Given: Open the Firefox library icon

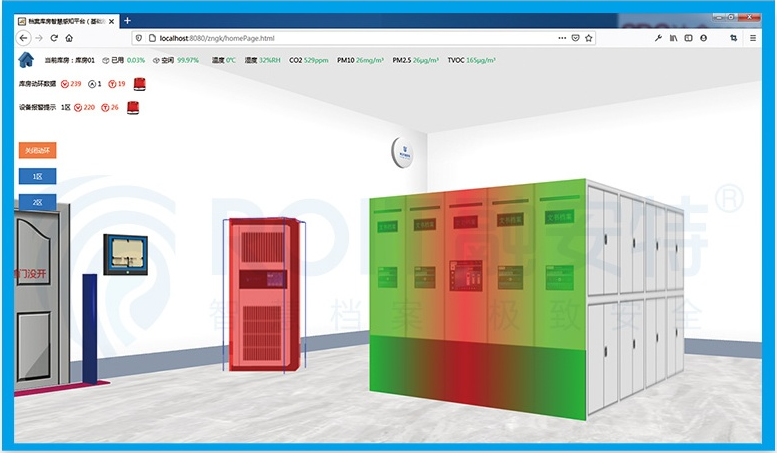Looking at the screenshot, I should coord(673,38).
